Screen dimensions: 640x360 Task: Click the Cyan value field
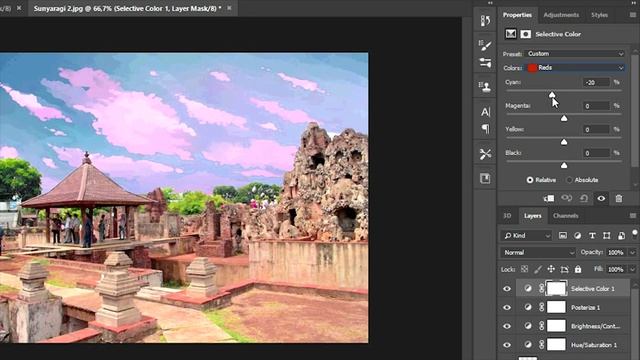596,82
